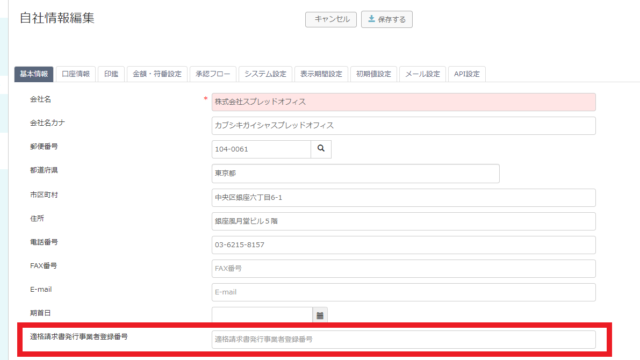This screenshot has width=640, height=360.
Task: Switch to the API設定 tab
Action: [x=467, y=74]
